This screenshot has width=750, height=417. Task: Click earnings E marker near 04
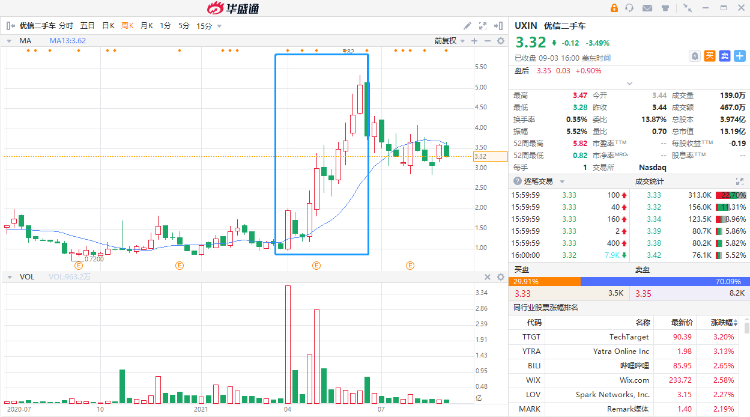tap(316, 265)
